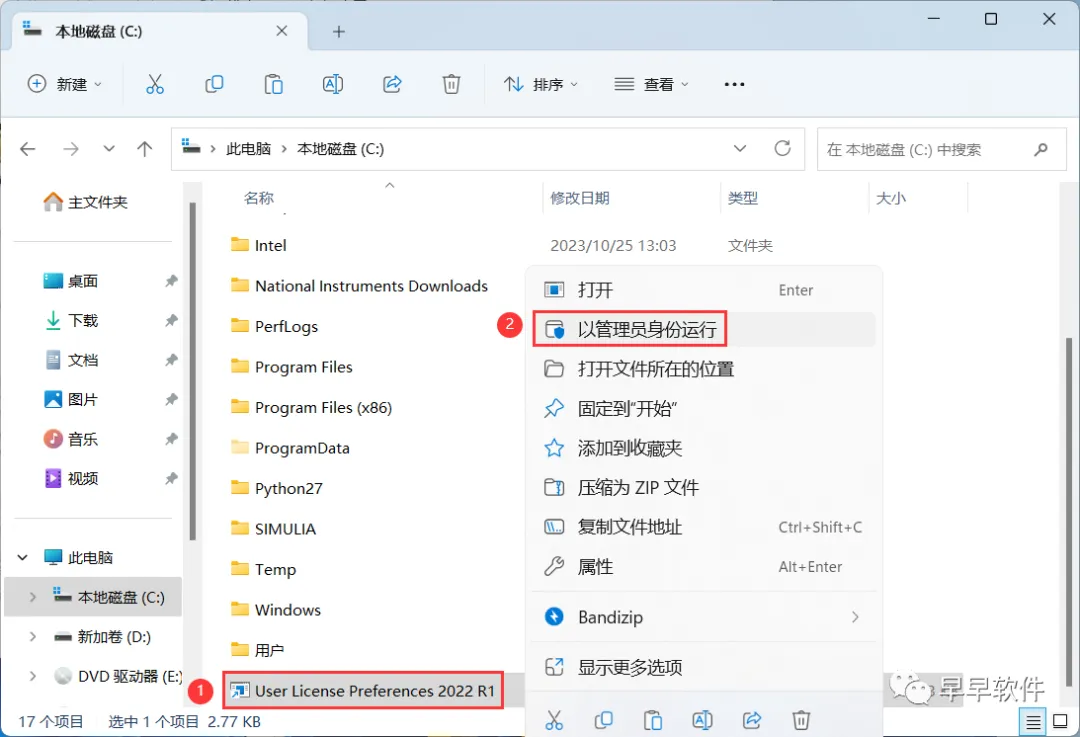Select the Program Files (x86) folder

(x=311, y=408)
